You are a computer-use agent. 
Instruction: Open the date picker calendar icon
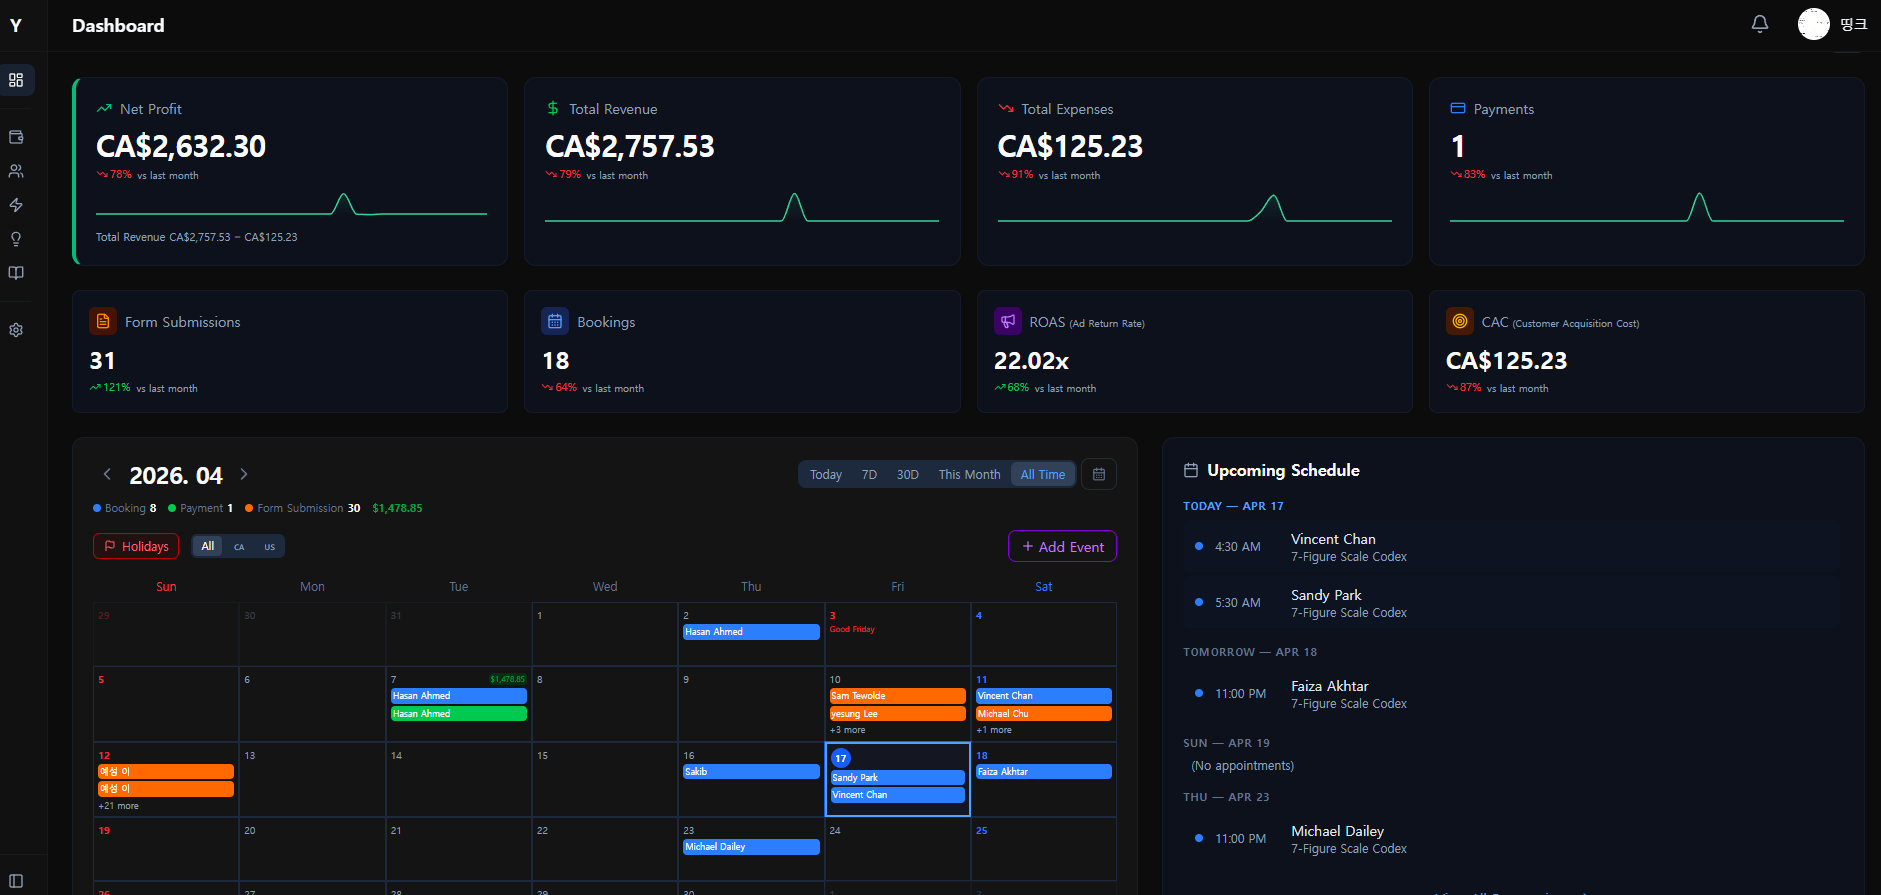coord(1099,474)
